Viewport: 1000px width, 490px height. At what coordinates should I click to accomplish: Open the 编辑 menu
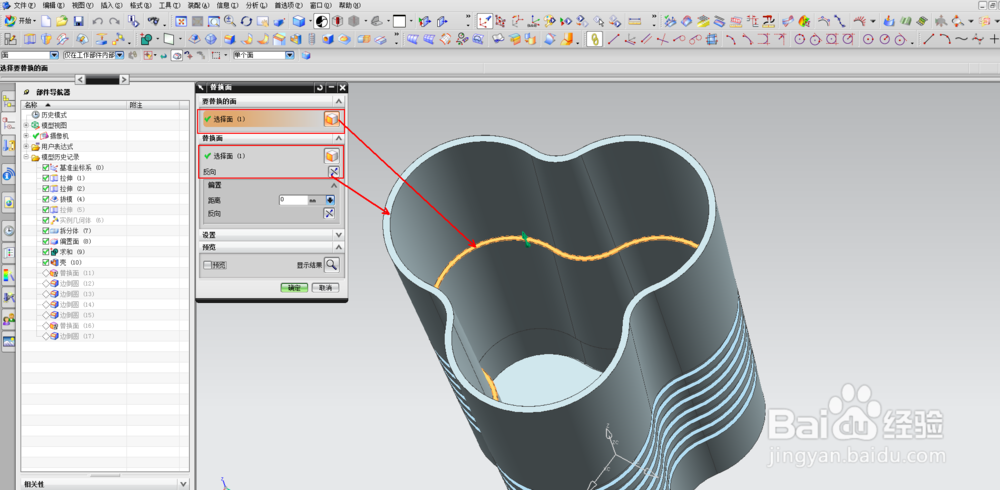click(52, 4)
